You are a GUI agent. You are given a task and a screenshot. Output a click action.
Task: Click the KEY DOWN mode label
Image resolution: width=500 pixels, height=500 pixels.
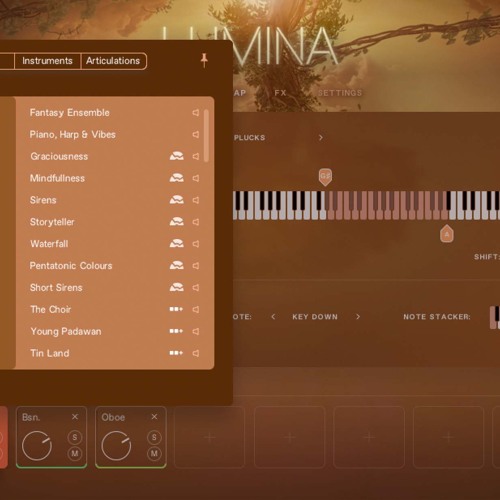(315, 317)
